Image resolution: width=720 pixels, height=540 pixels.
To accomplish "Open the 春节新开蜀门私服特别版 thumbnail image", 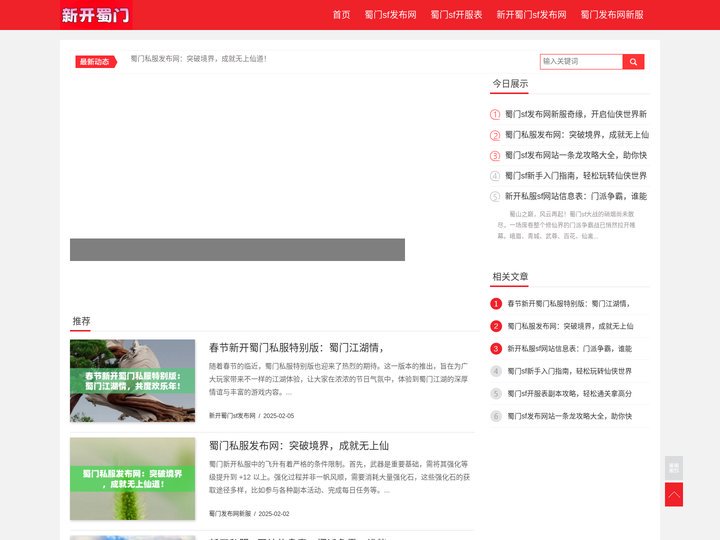I will coord(132,381).
